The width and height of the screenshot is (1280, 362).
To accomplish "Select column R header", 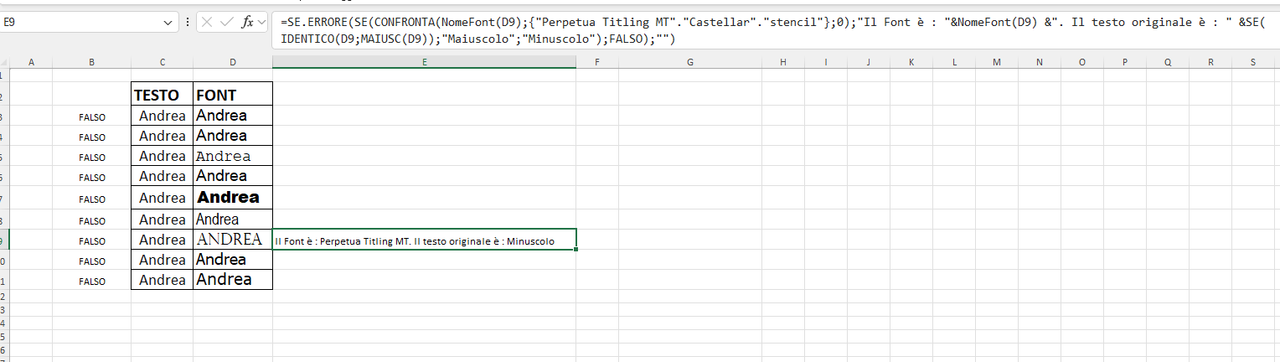I will (x=1211, y=62).
